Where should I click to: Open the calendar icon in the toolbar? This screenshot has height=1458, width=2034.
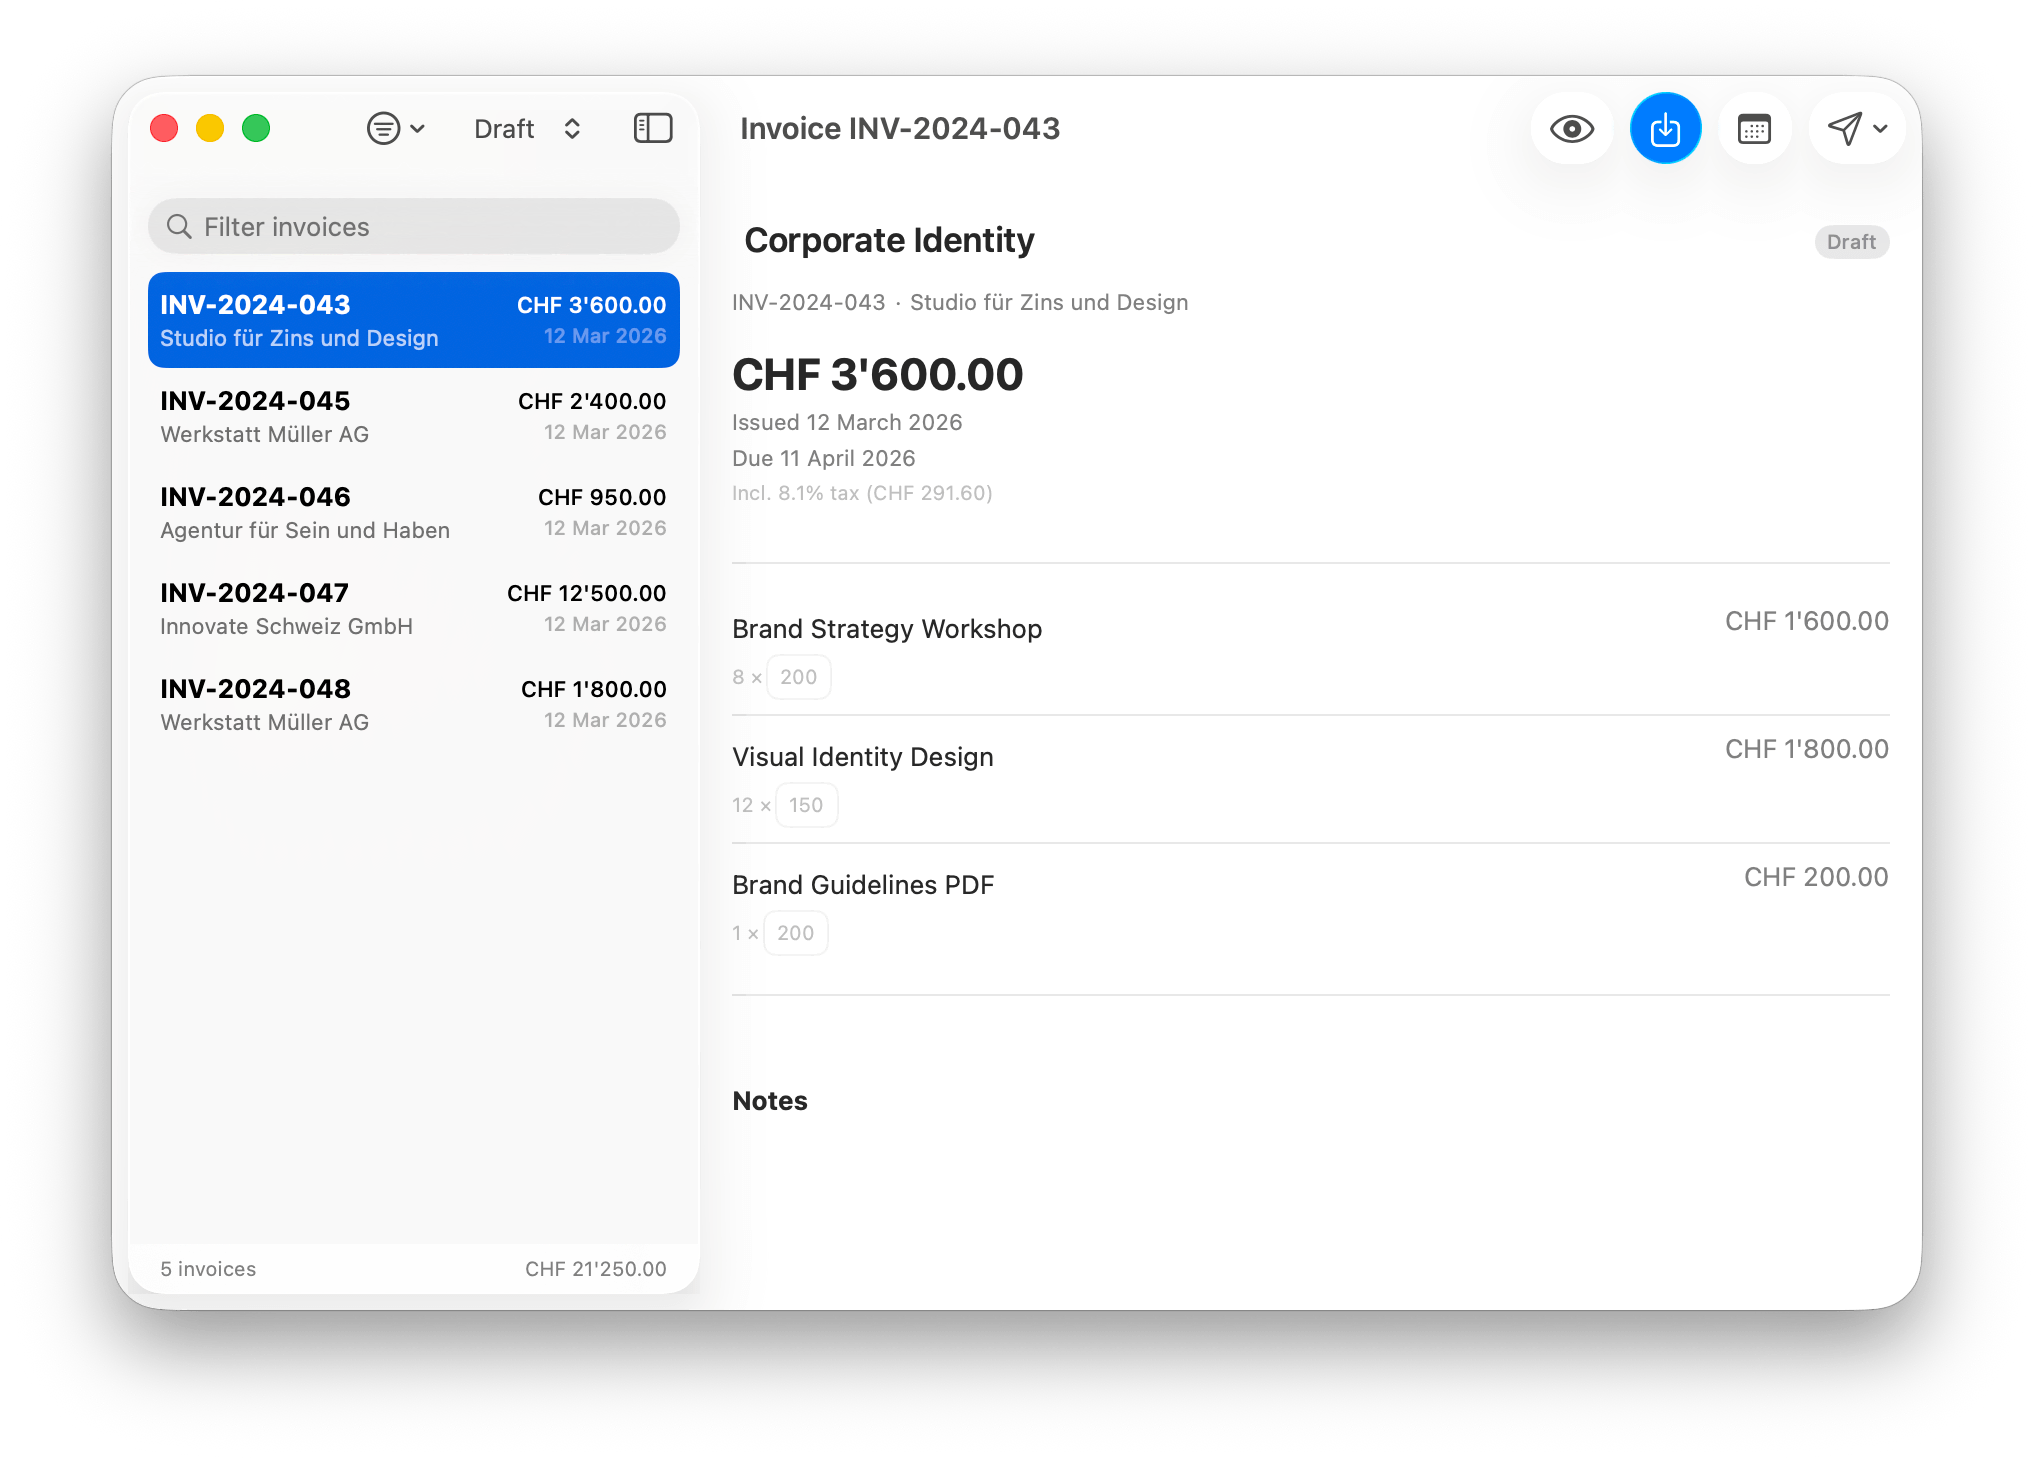pos(1755,128)
